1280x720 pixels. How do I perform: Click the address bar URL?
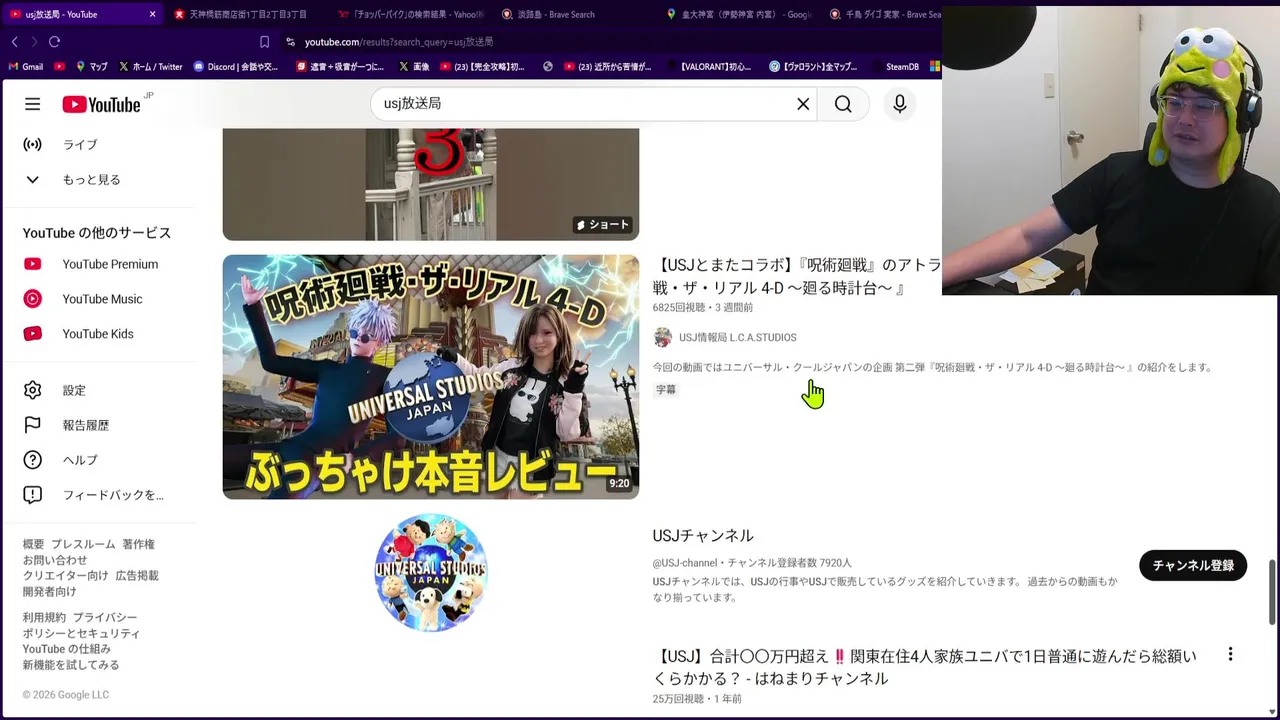[x=398, y=42]
